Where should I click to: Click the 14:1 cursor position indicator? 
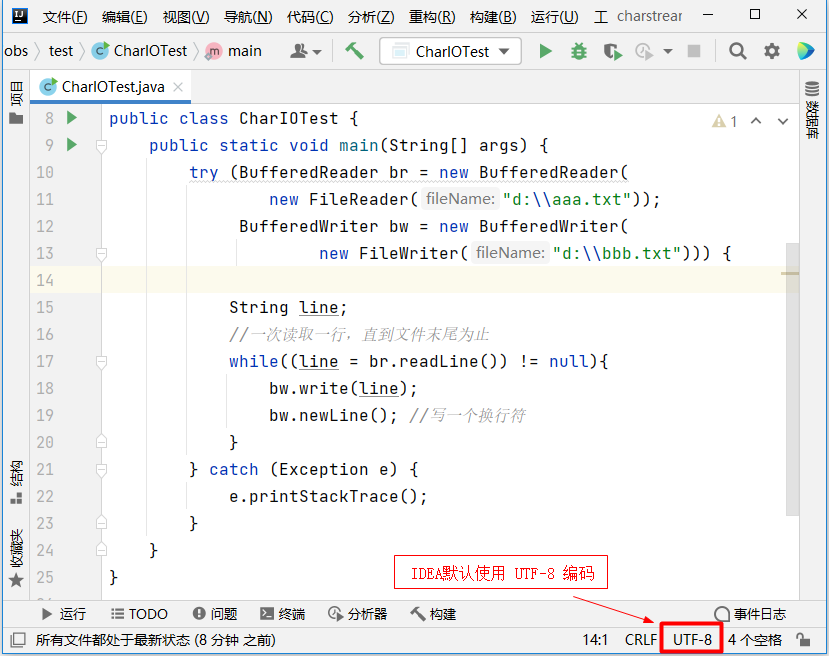[x=595, y=640]
